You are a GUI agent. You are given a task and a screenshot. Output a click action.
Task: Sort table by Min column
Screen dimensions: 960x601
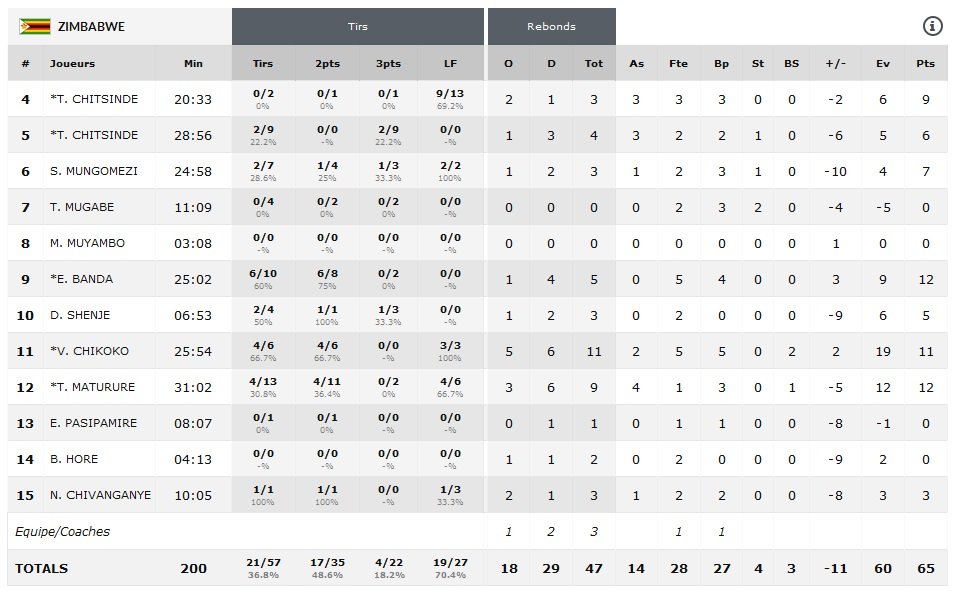point(193,63)
